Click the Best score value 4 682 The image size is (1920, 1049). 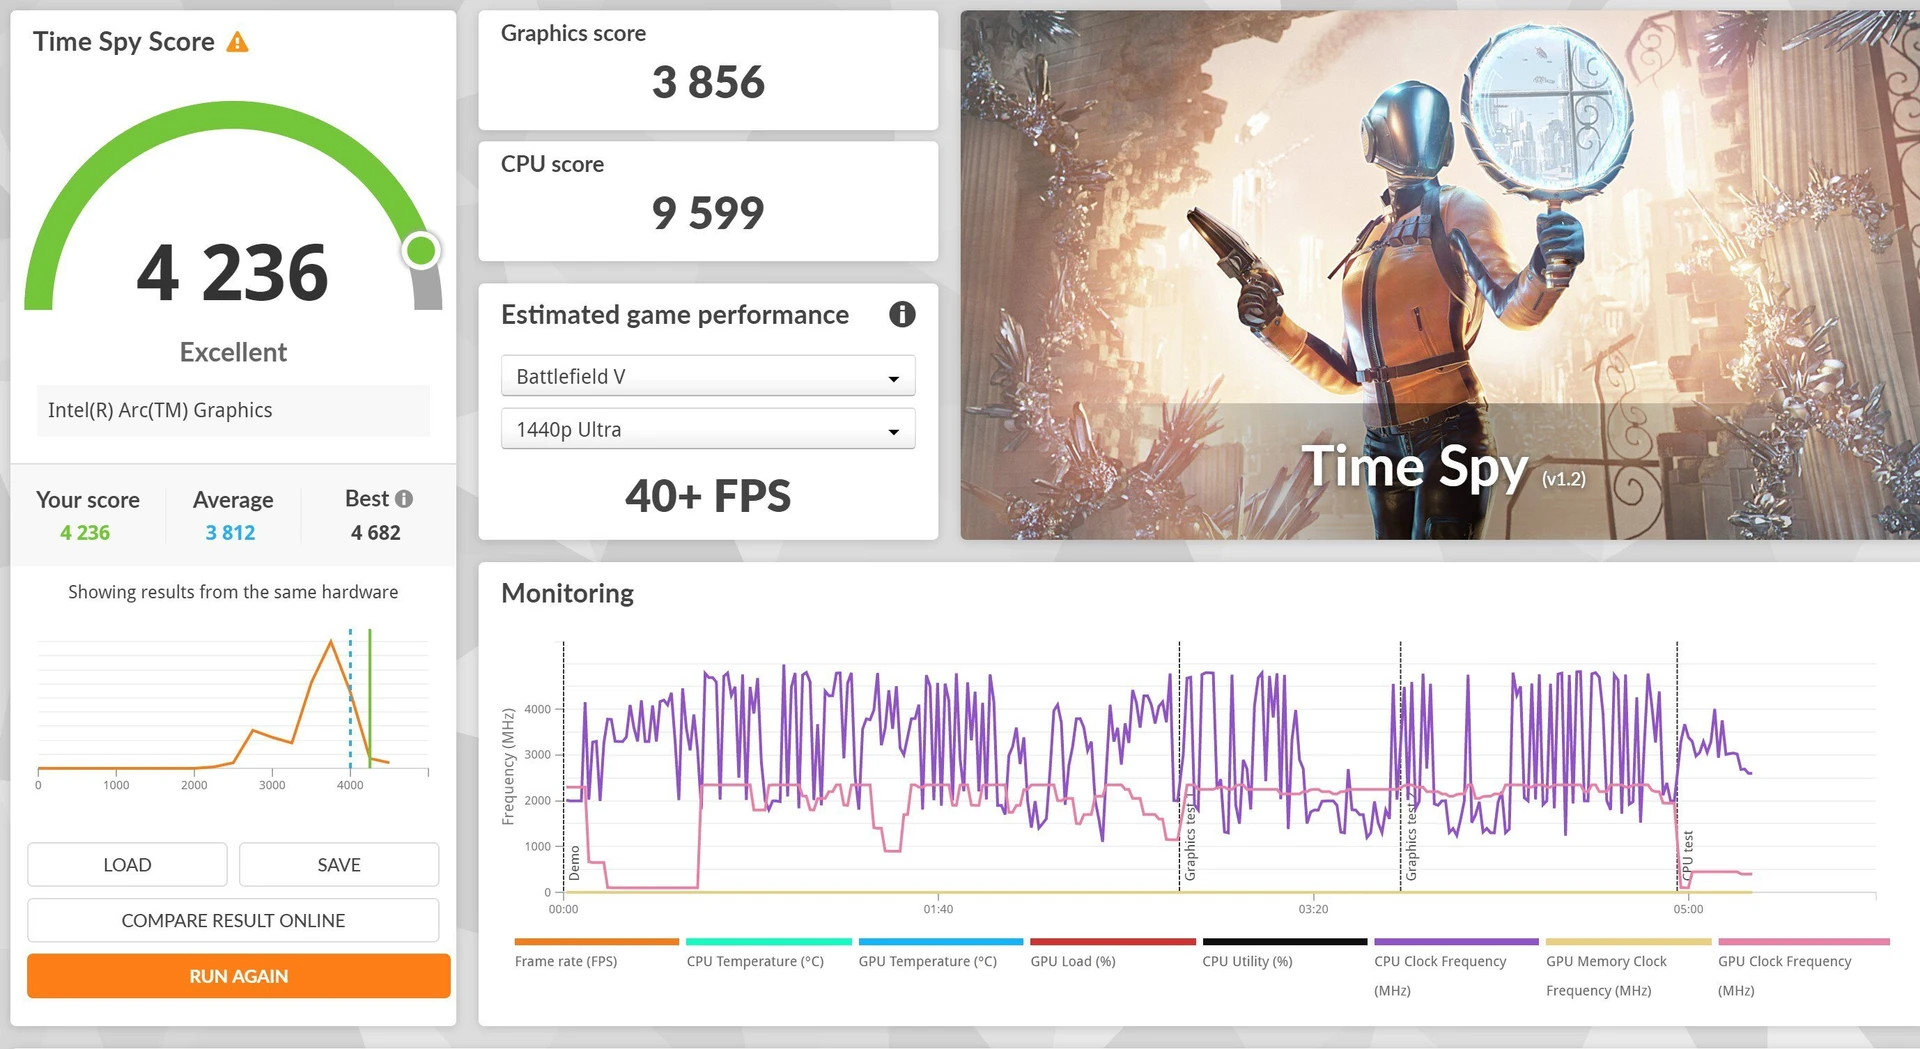click(x=375, y=533)
